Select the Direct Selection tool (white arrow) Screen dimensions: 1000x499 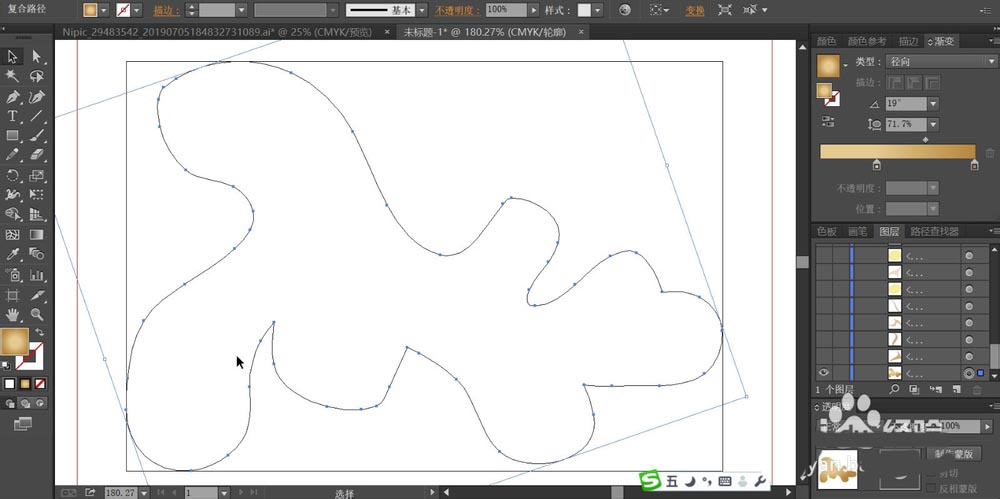click(36, 57)
